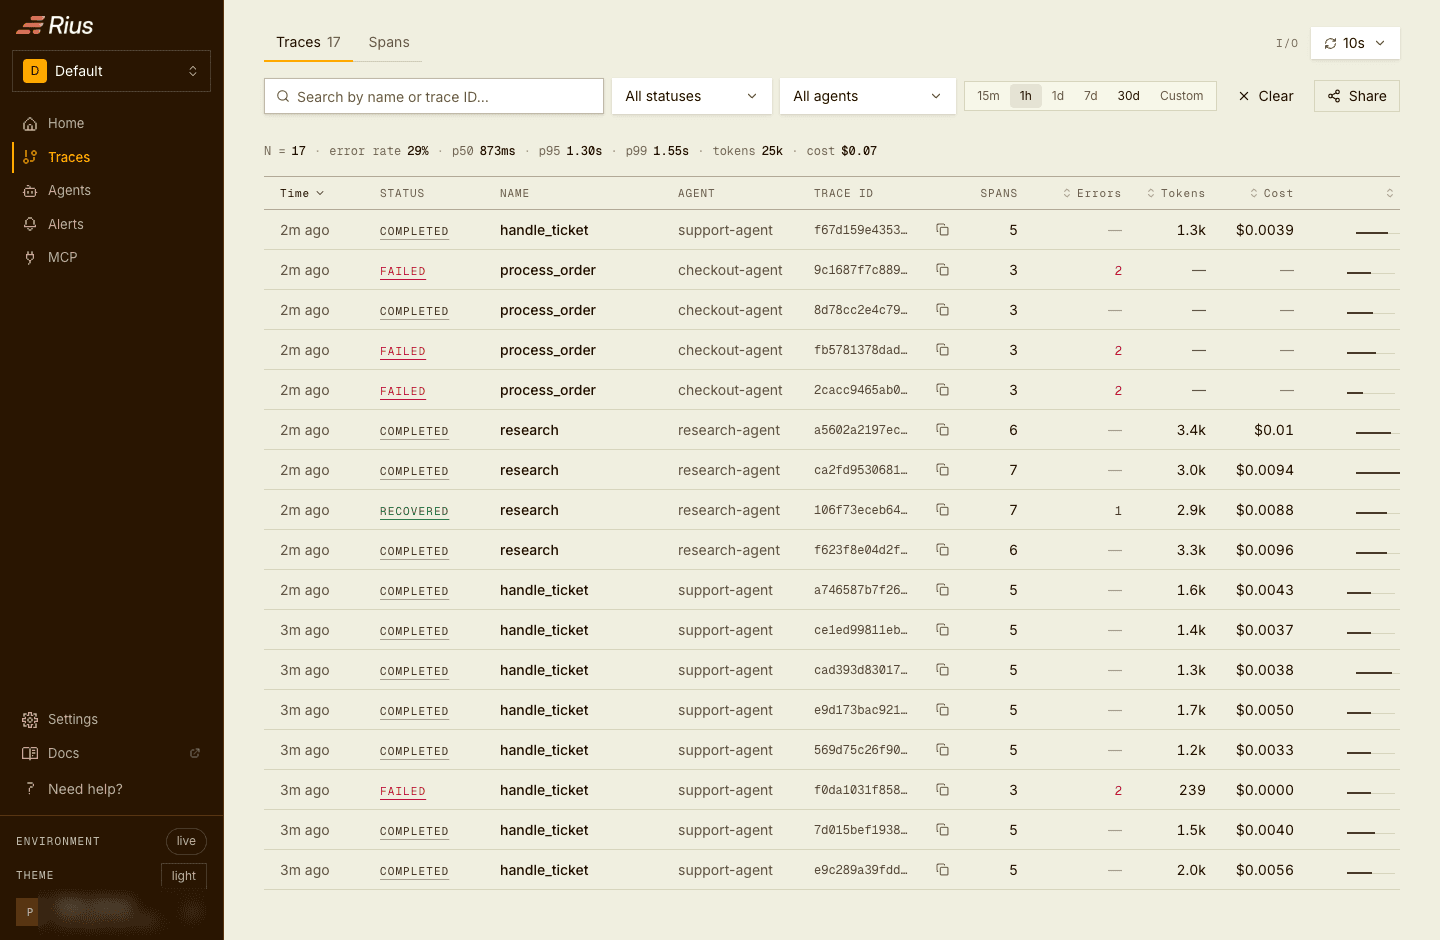The image size is (1440, 940).
Task: Switch to the Traces tab
Action: 308,42
